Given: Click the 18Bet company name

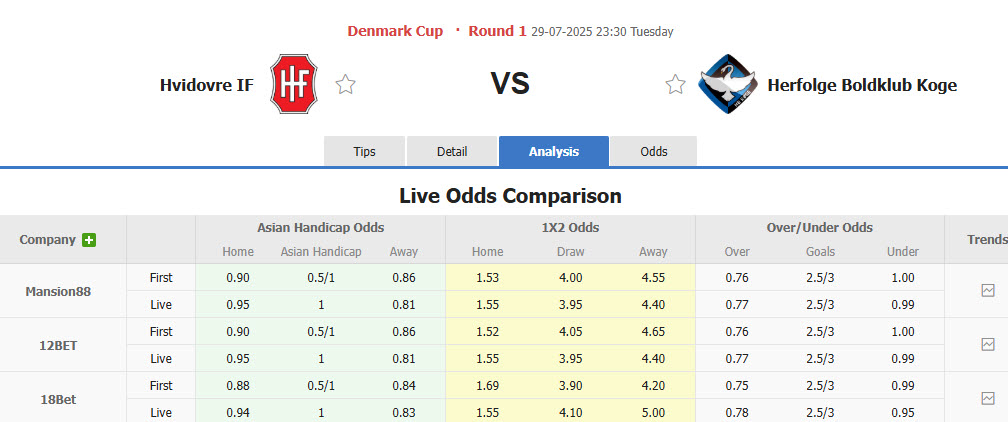Looking at the screenshot, I should pos(58,400).
